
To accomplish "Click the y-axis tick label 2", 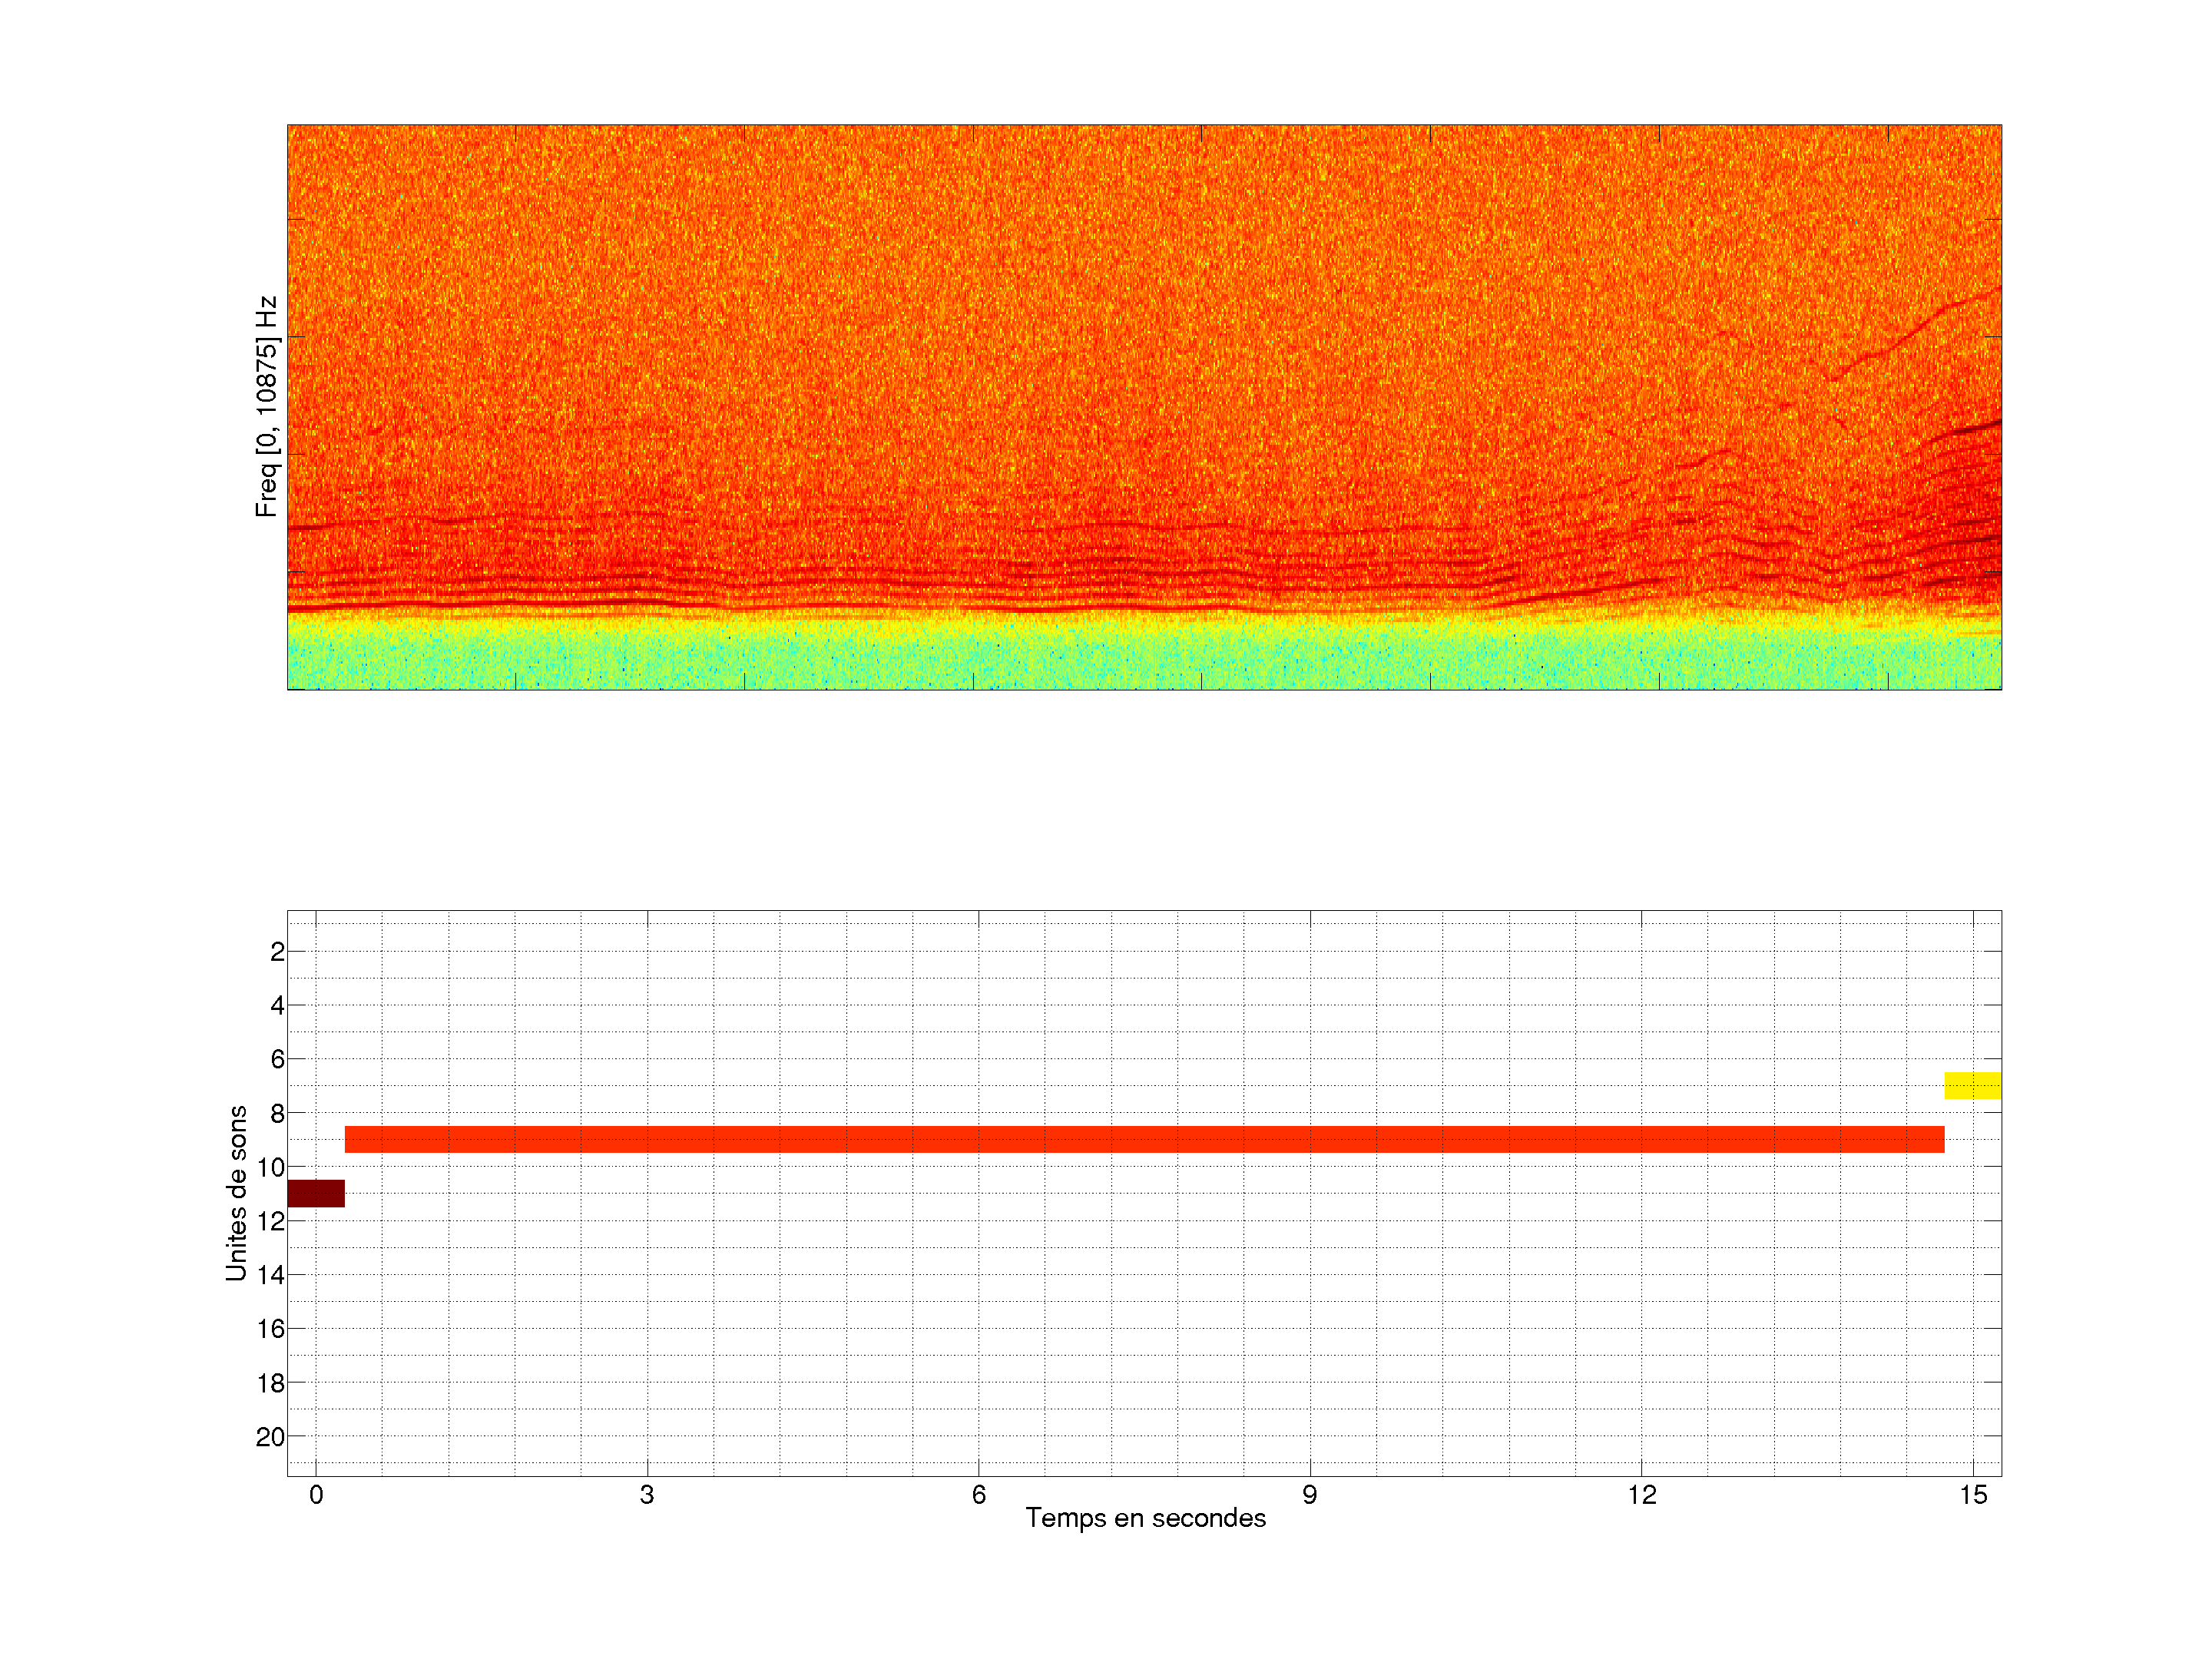I will 277,952.
